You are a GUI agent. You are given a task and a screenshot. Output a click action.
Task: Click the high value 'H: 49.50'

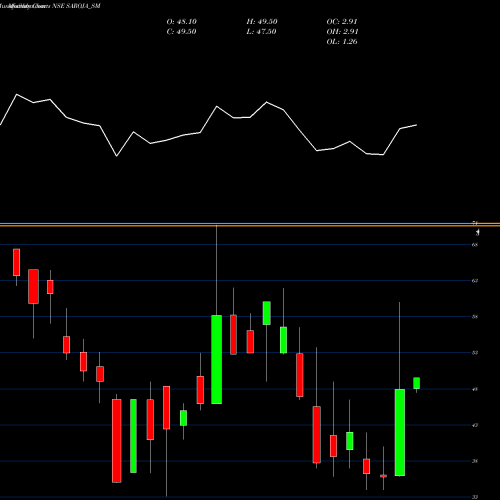pos(262,22)
